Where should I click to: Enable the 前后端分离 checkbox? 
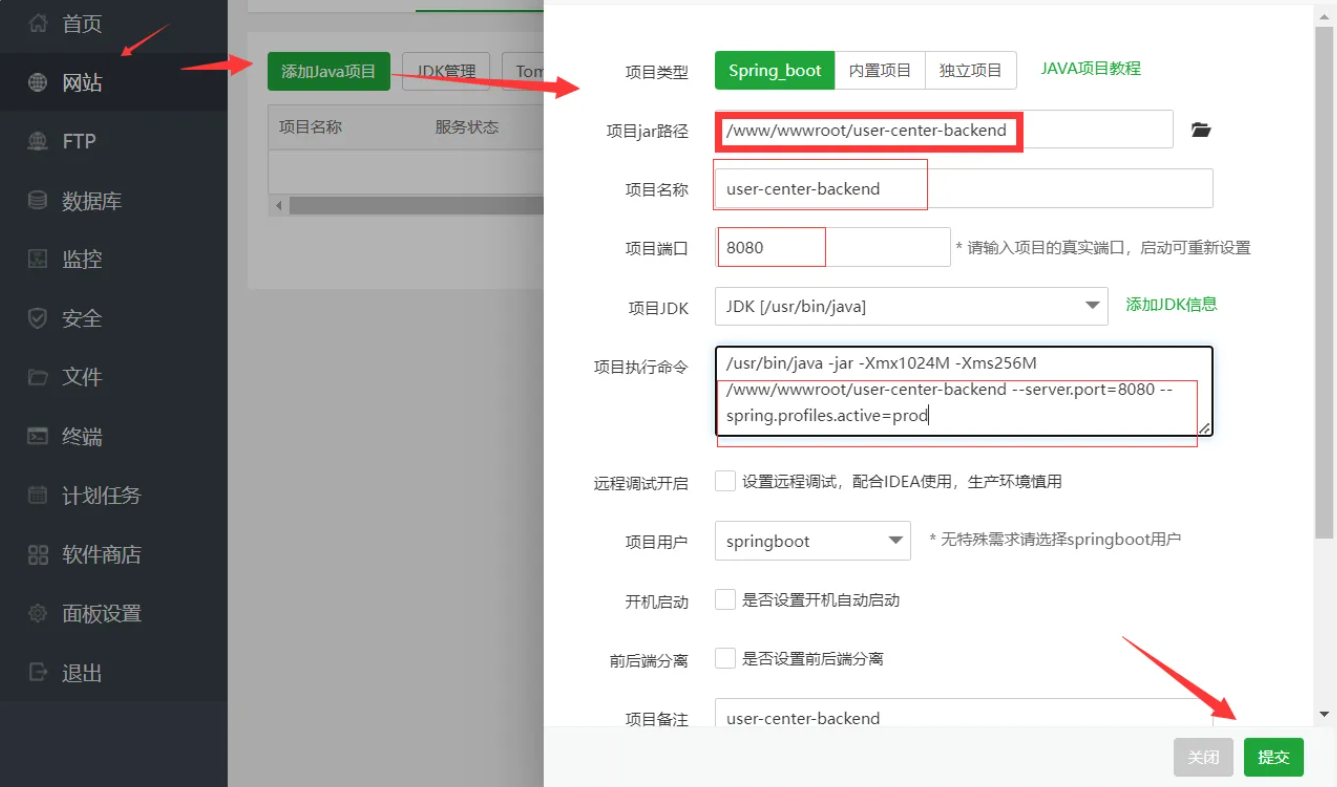(726, 658)
